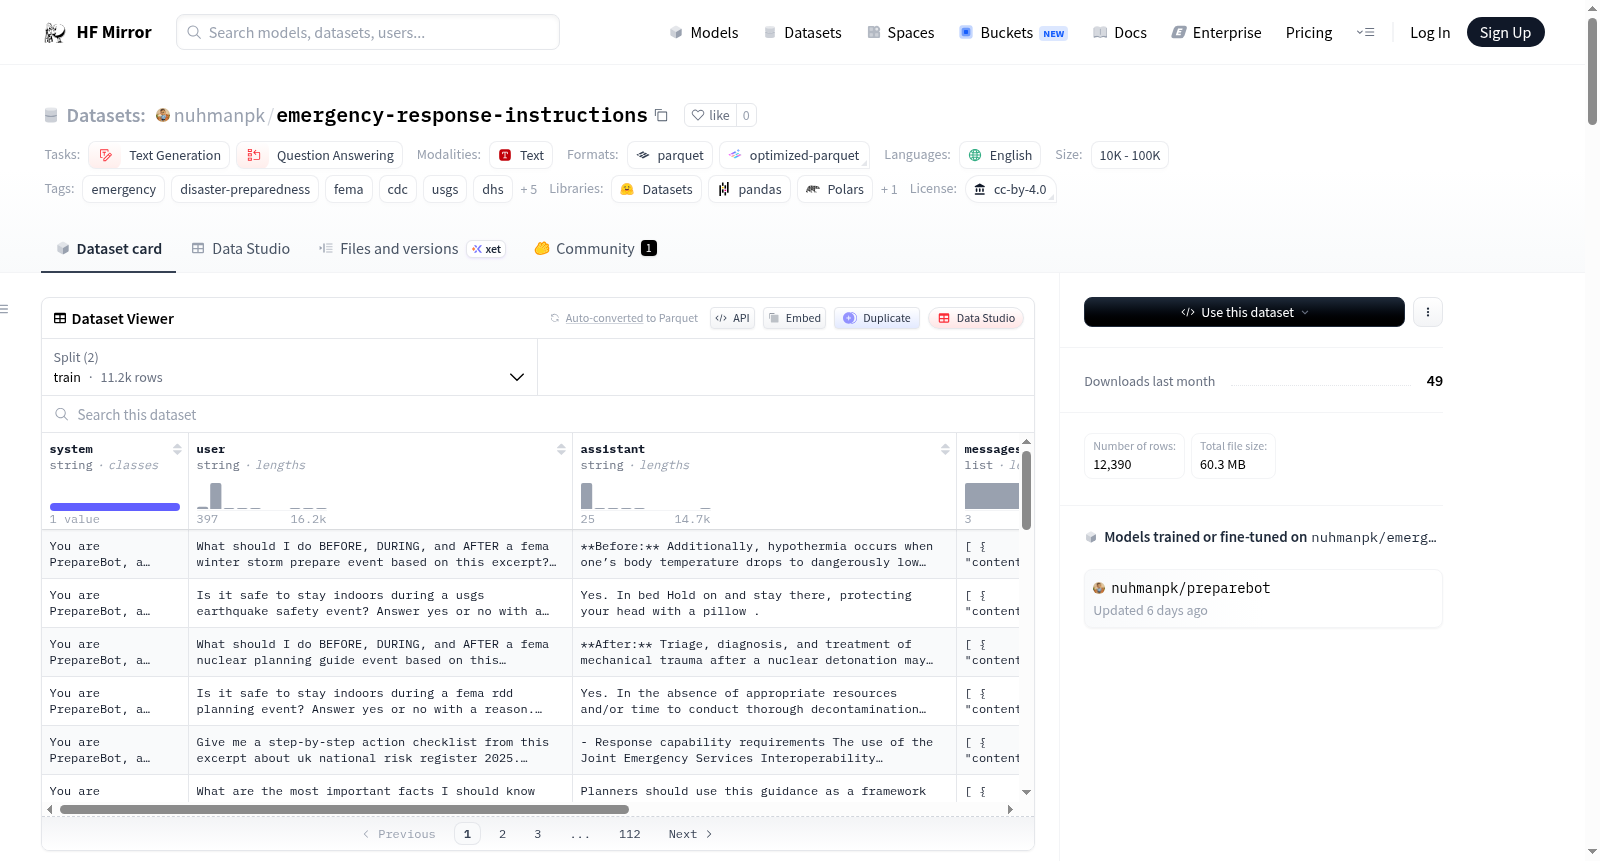Click the emergency tag
Image resolution: width=1600 pixels, height=861 pixels.
pos(124,189)
